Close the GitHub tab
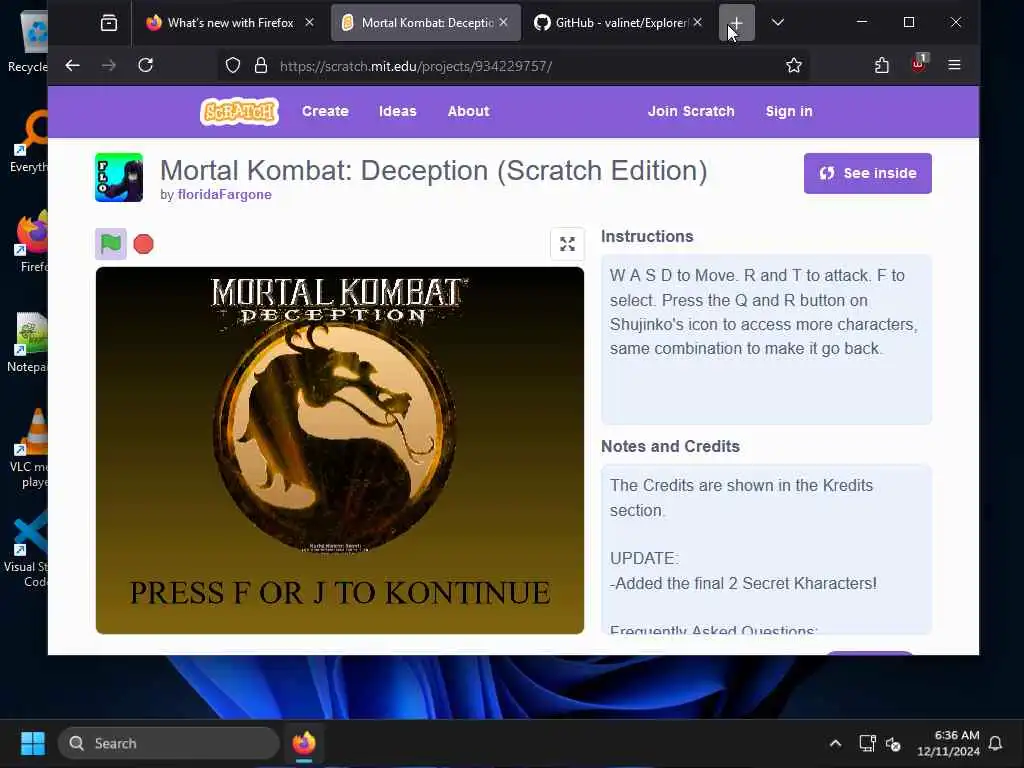The height and width of the screenshot is (768, 1024). pos(697,23)
